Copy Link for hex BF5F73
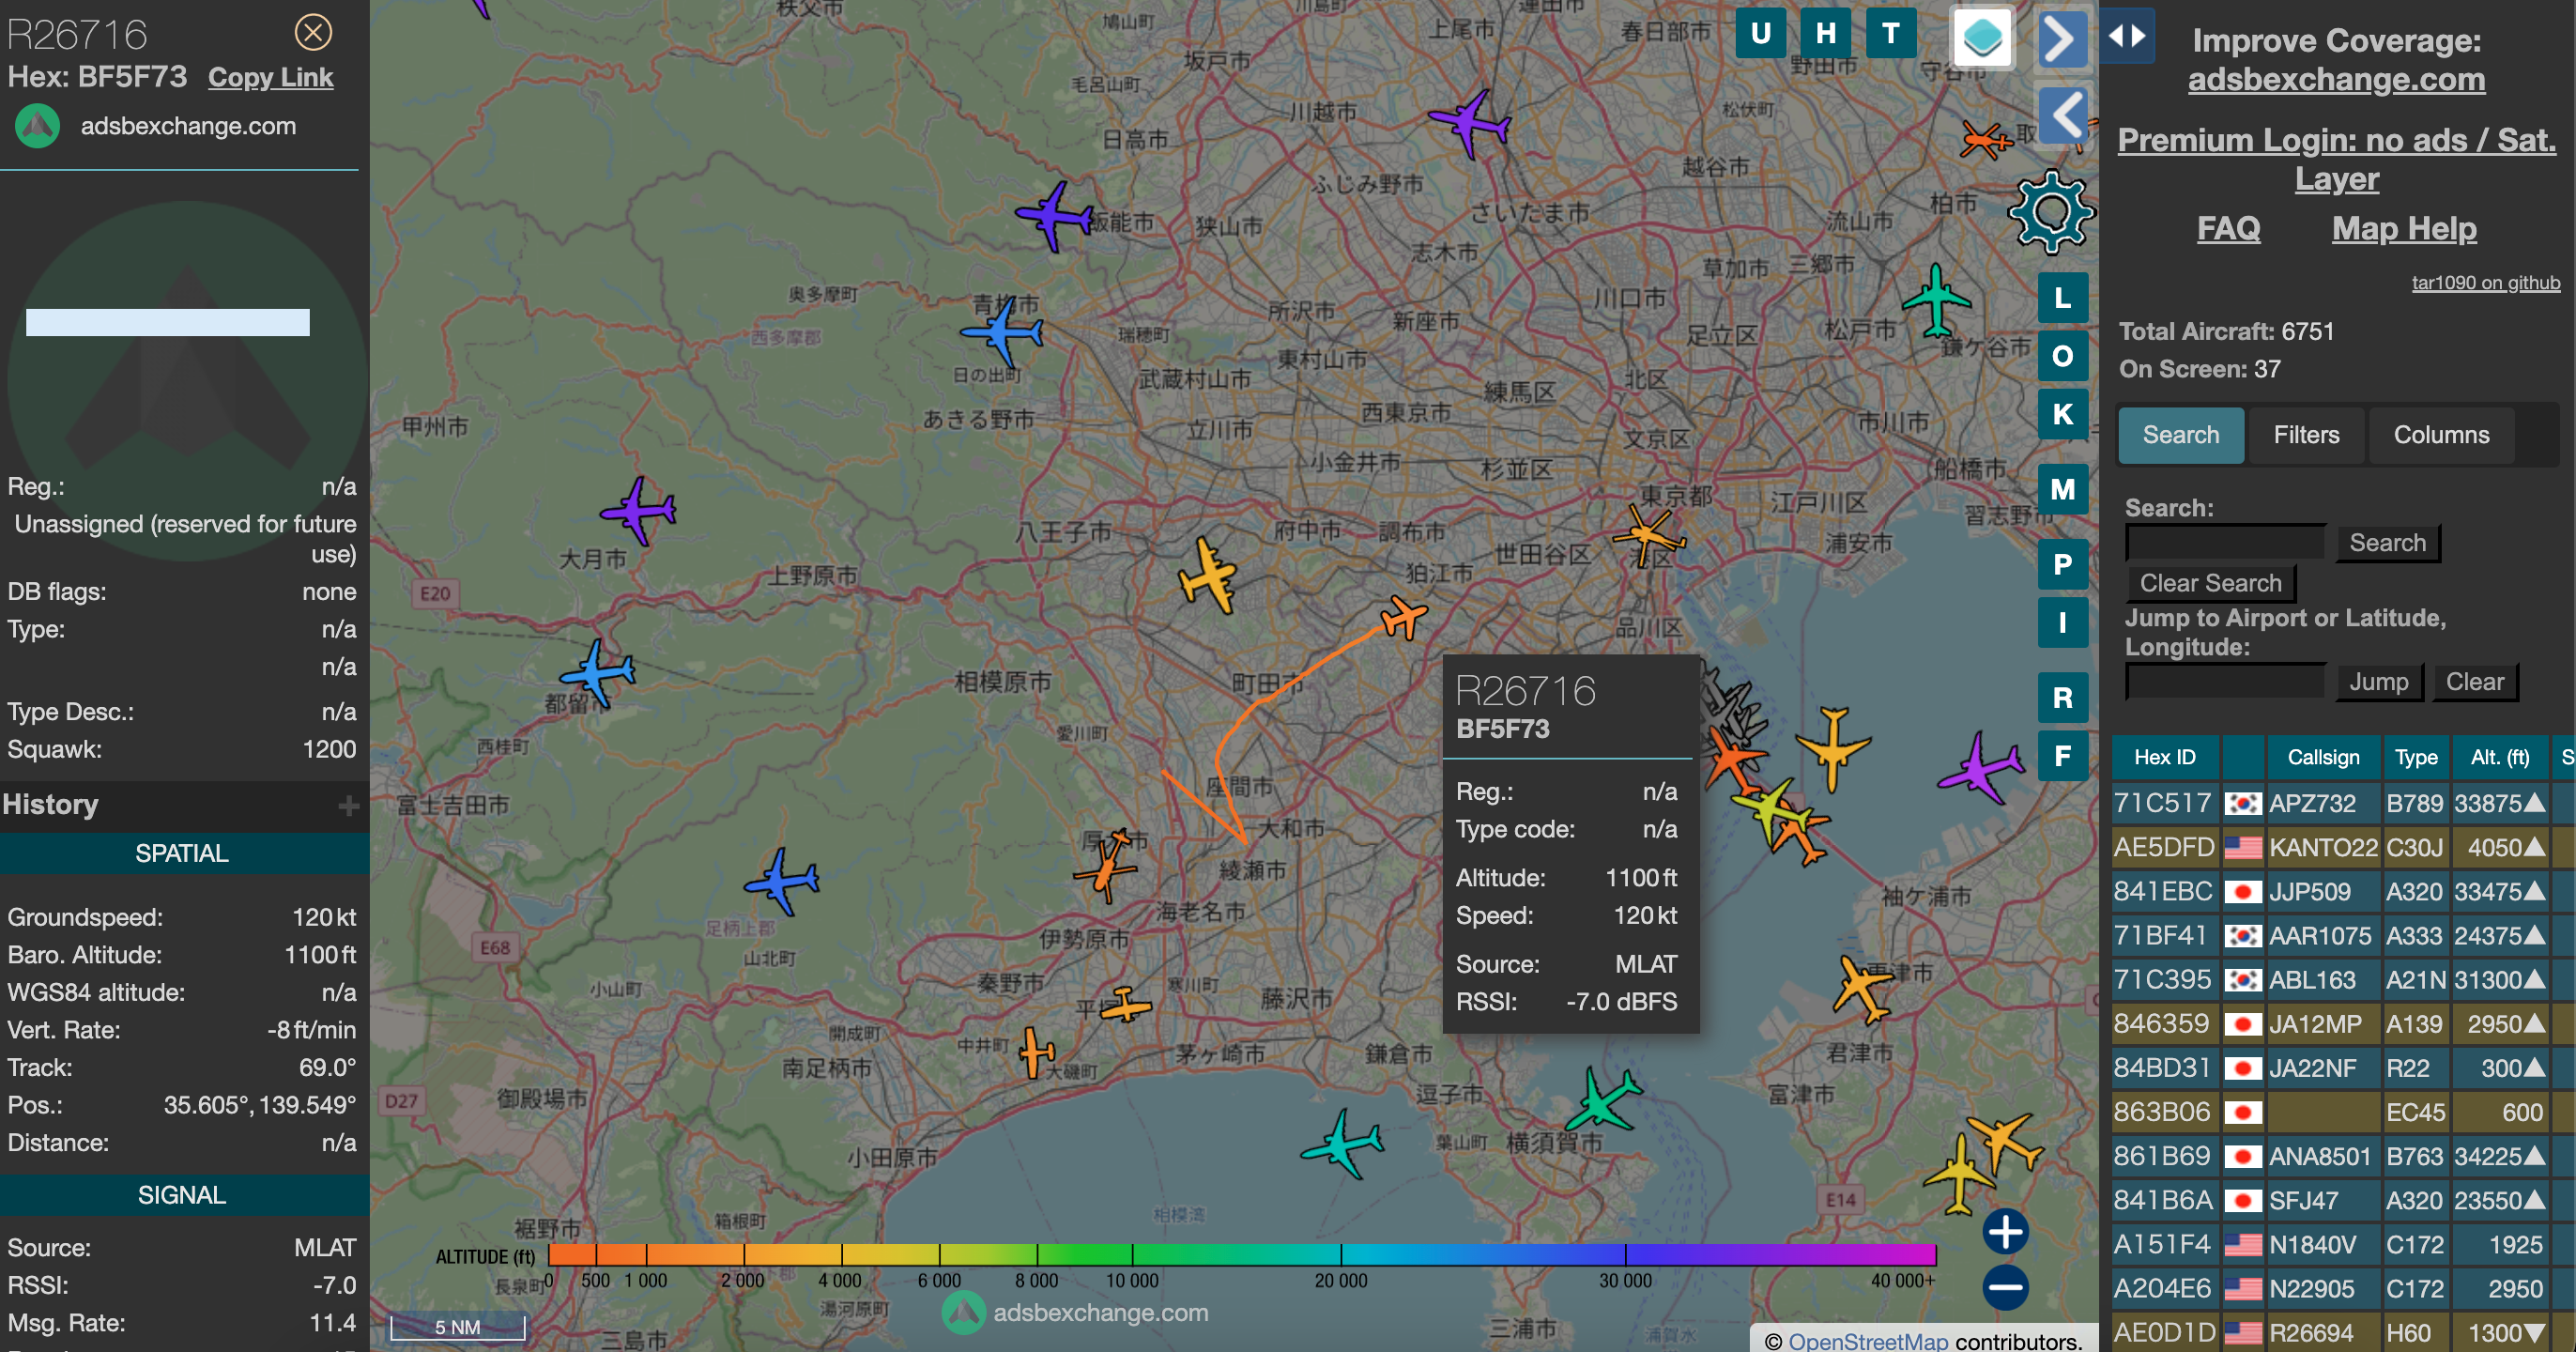Image resolution: width=2576 pixels, height=1352 pixels. point(270,78)
